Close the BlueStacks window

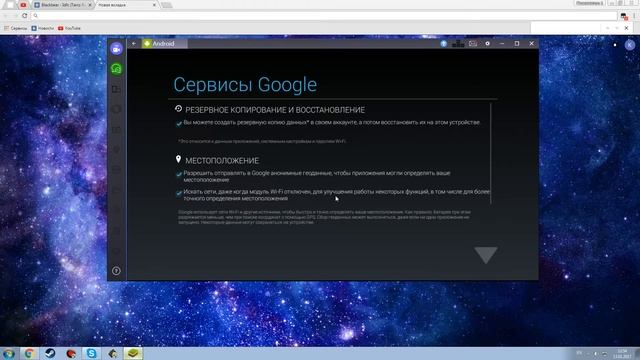(531, 43)
